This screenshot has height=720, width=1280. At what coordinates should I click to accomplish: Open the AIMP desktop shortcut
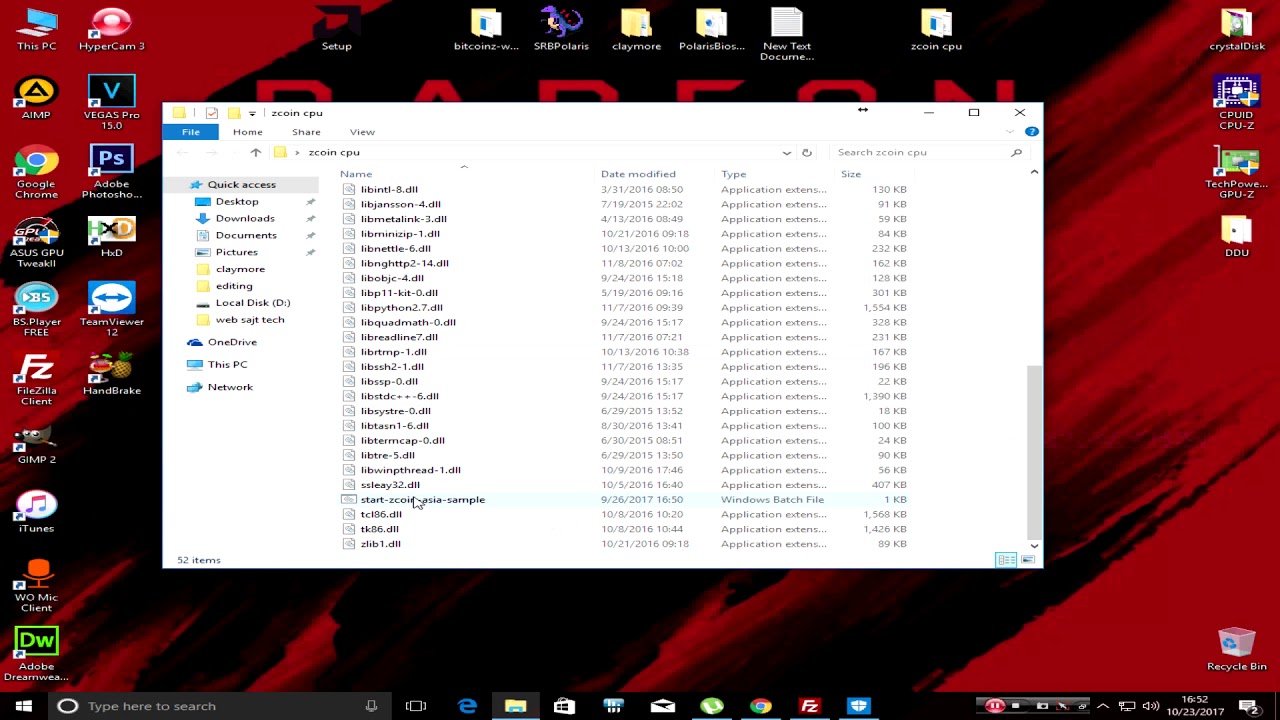point(36,98)
